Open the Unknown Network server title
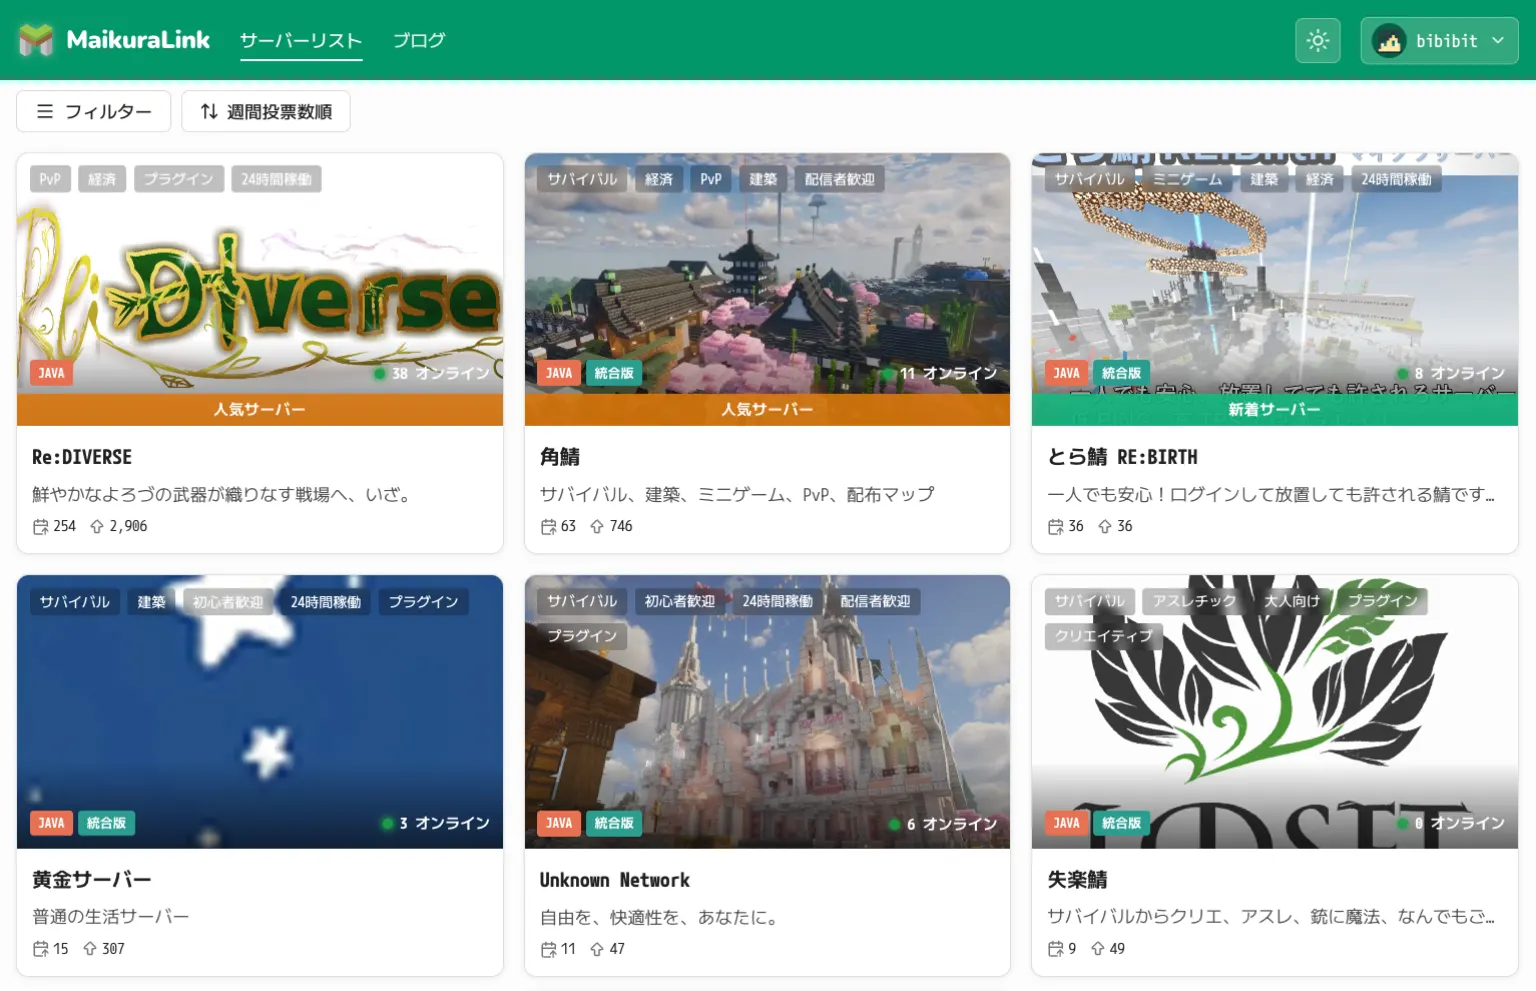This screenshot has width=1536, height=991. (x=615, y=880)
